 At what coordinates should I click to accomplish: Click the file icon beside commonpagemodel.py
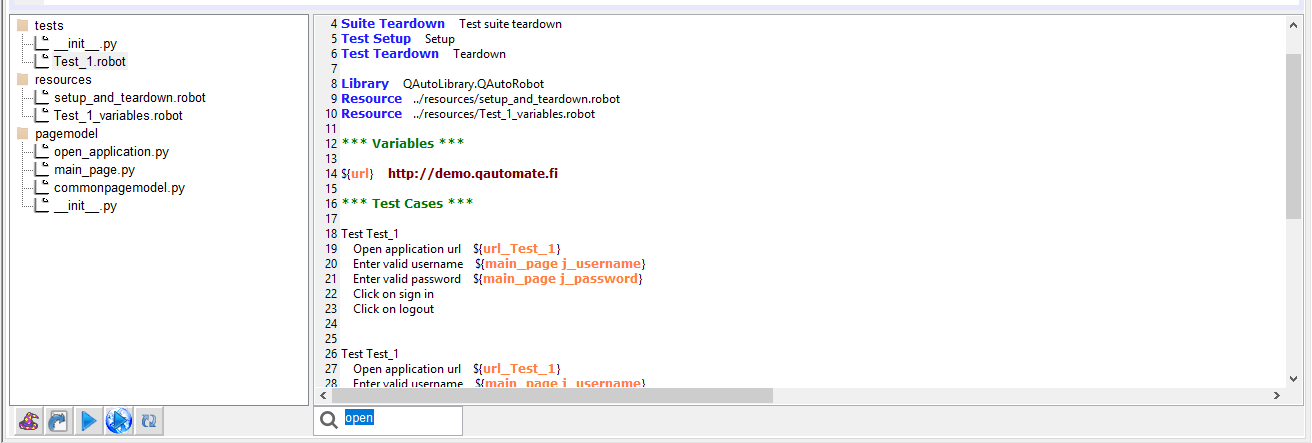(x=42, y=186)
